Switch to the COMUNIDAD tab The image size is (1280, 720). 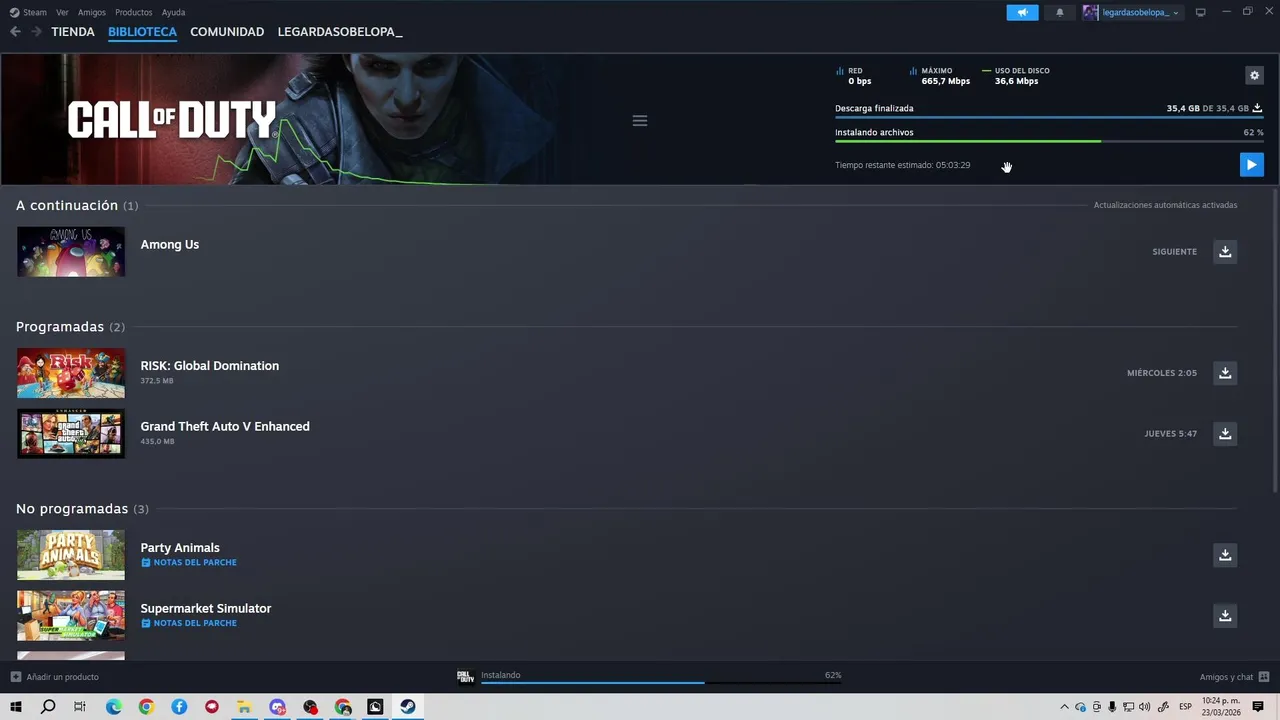[227, 32]
